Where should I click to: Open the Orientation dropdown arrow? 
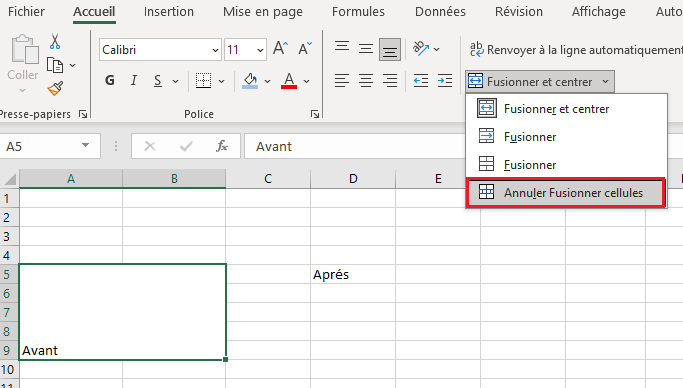tap(436, 49)
